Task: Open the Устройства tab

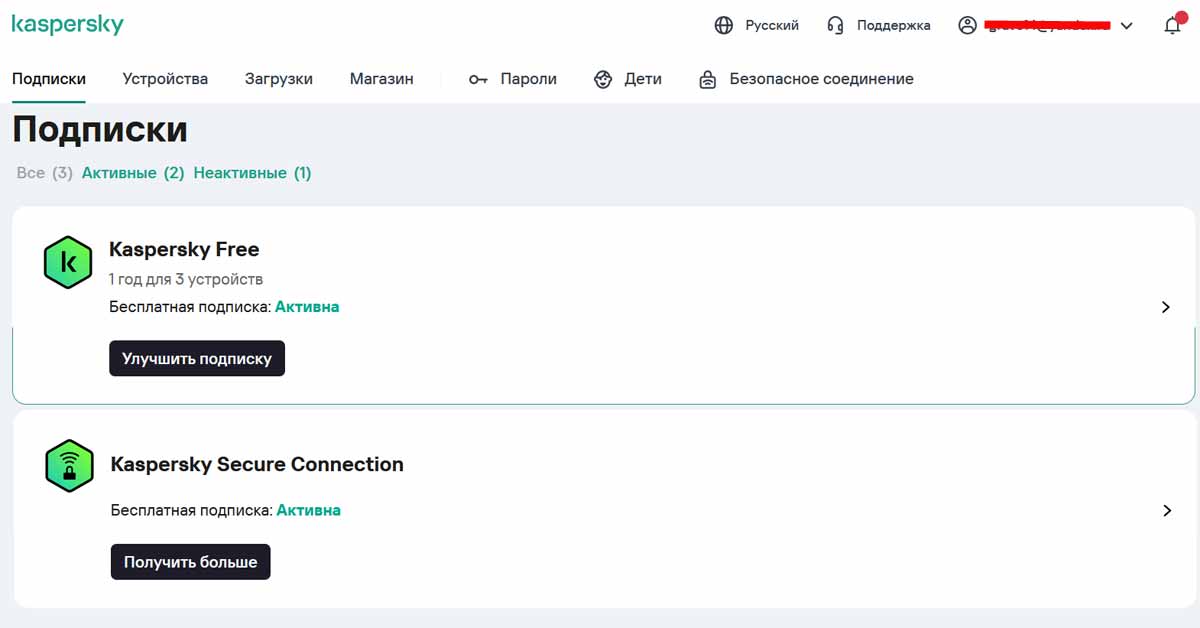Action: (165, 79)
